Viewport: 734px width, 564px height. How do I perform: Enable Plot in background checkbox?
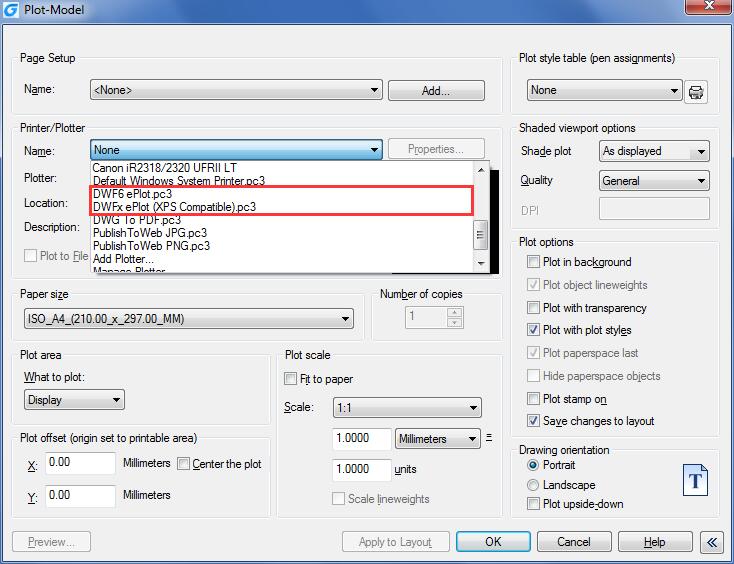[x=534, y=262]
